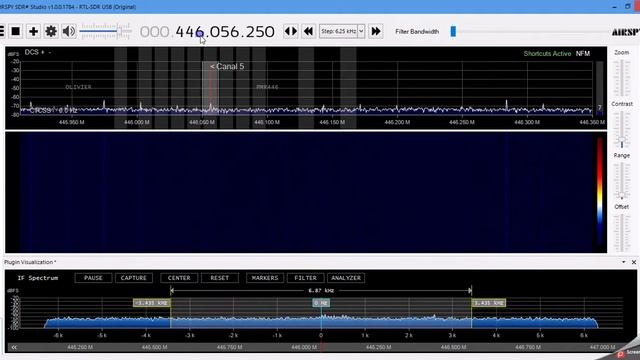Click the CTCSS 0.0 Hz readout
The image size is (640, 360).
pyautogui.click(x=53, y=111)
